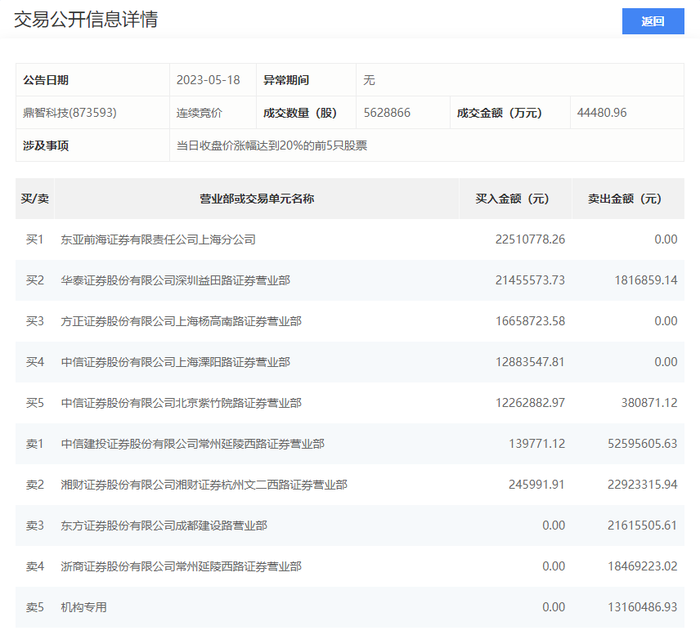The height and width of the screenshot is (644, 700).
Task: Select buy amount 139771.12
Action: tap(537, 444)
